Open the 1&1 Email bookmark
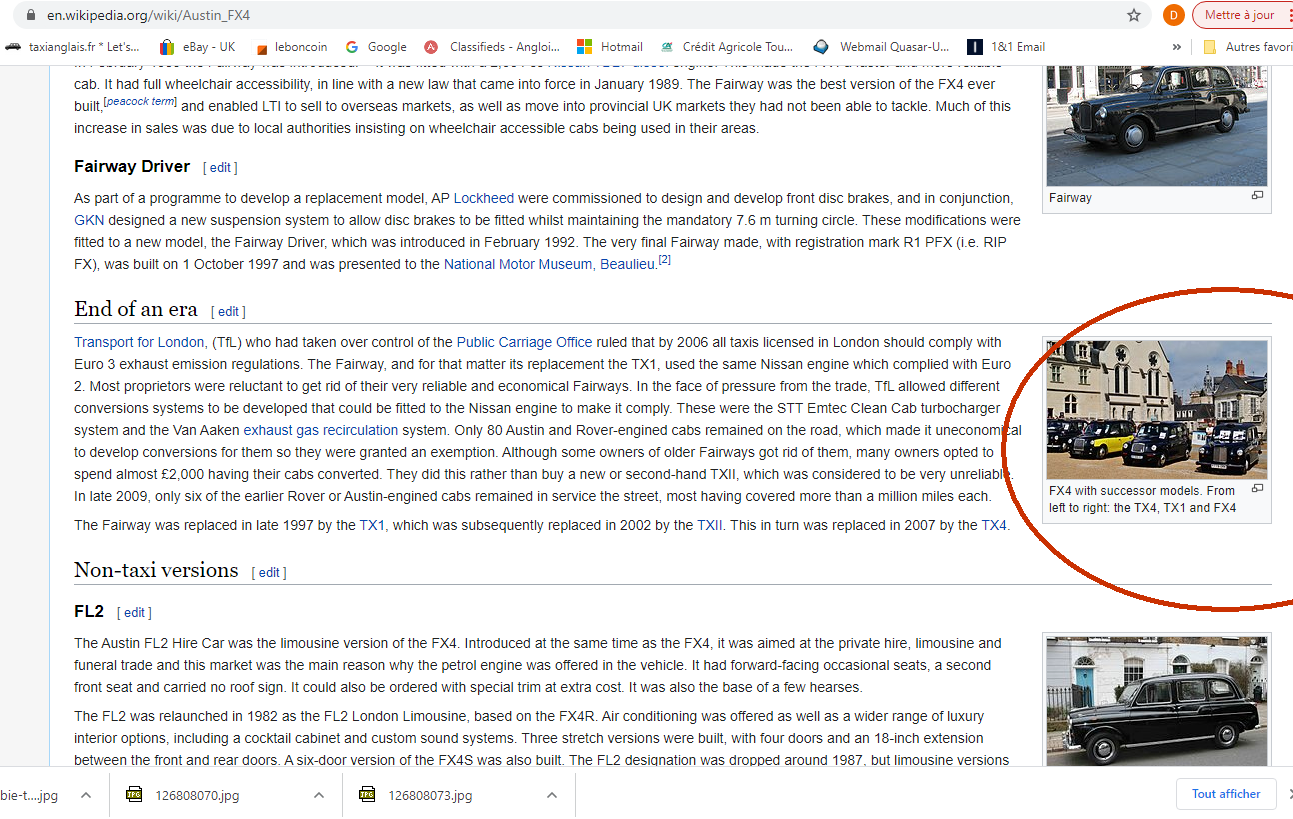The height and width of the screenshot is (819, 1293). (1006, 47)
